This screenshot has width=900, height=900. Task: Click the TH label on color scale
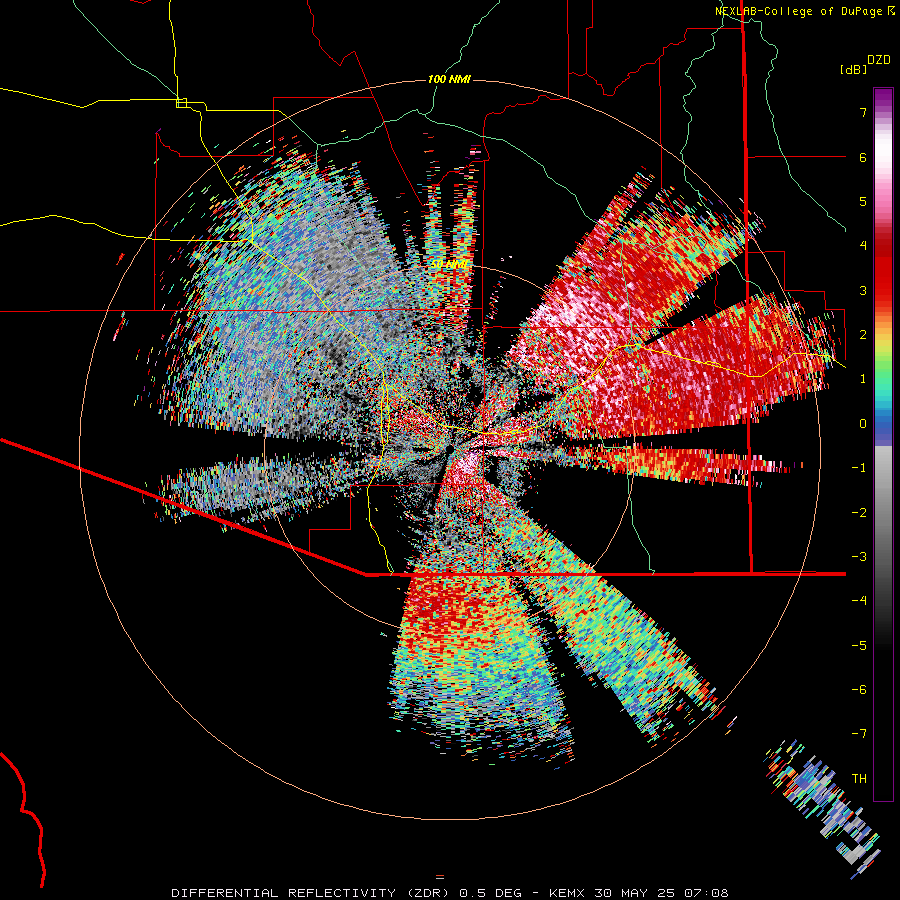tap(859, 779)
